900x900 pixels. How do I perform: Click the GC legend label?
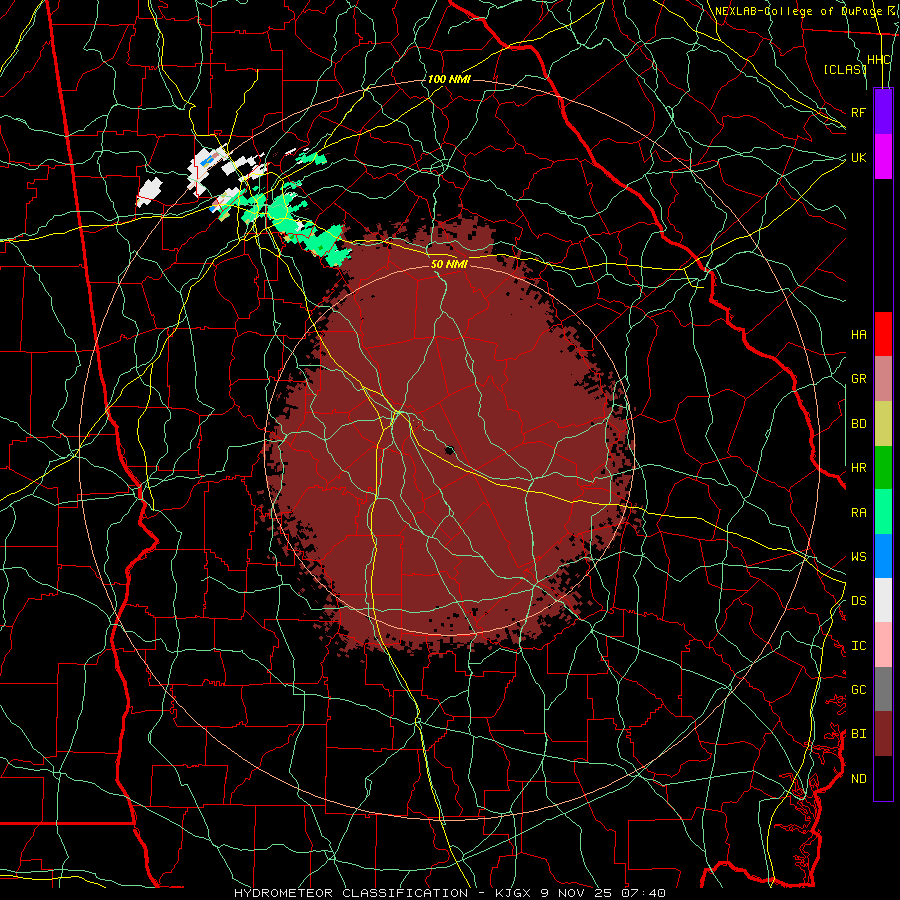pyautogui.click(x=859, y=690)
